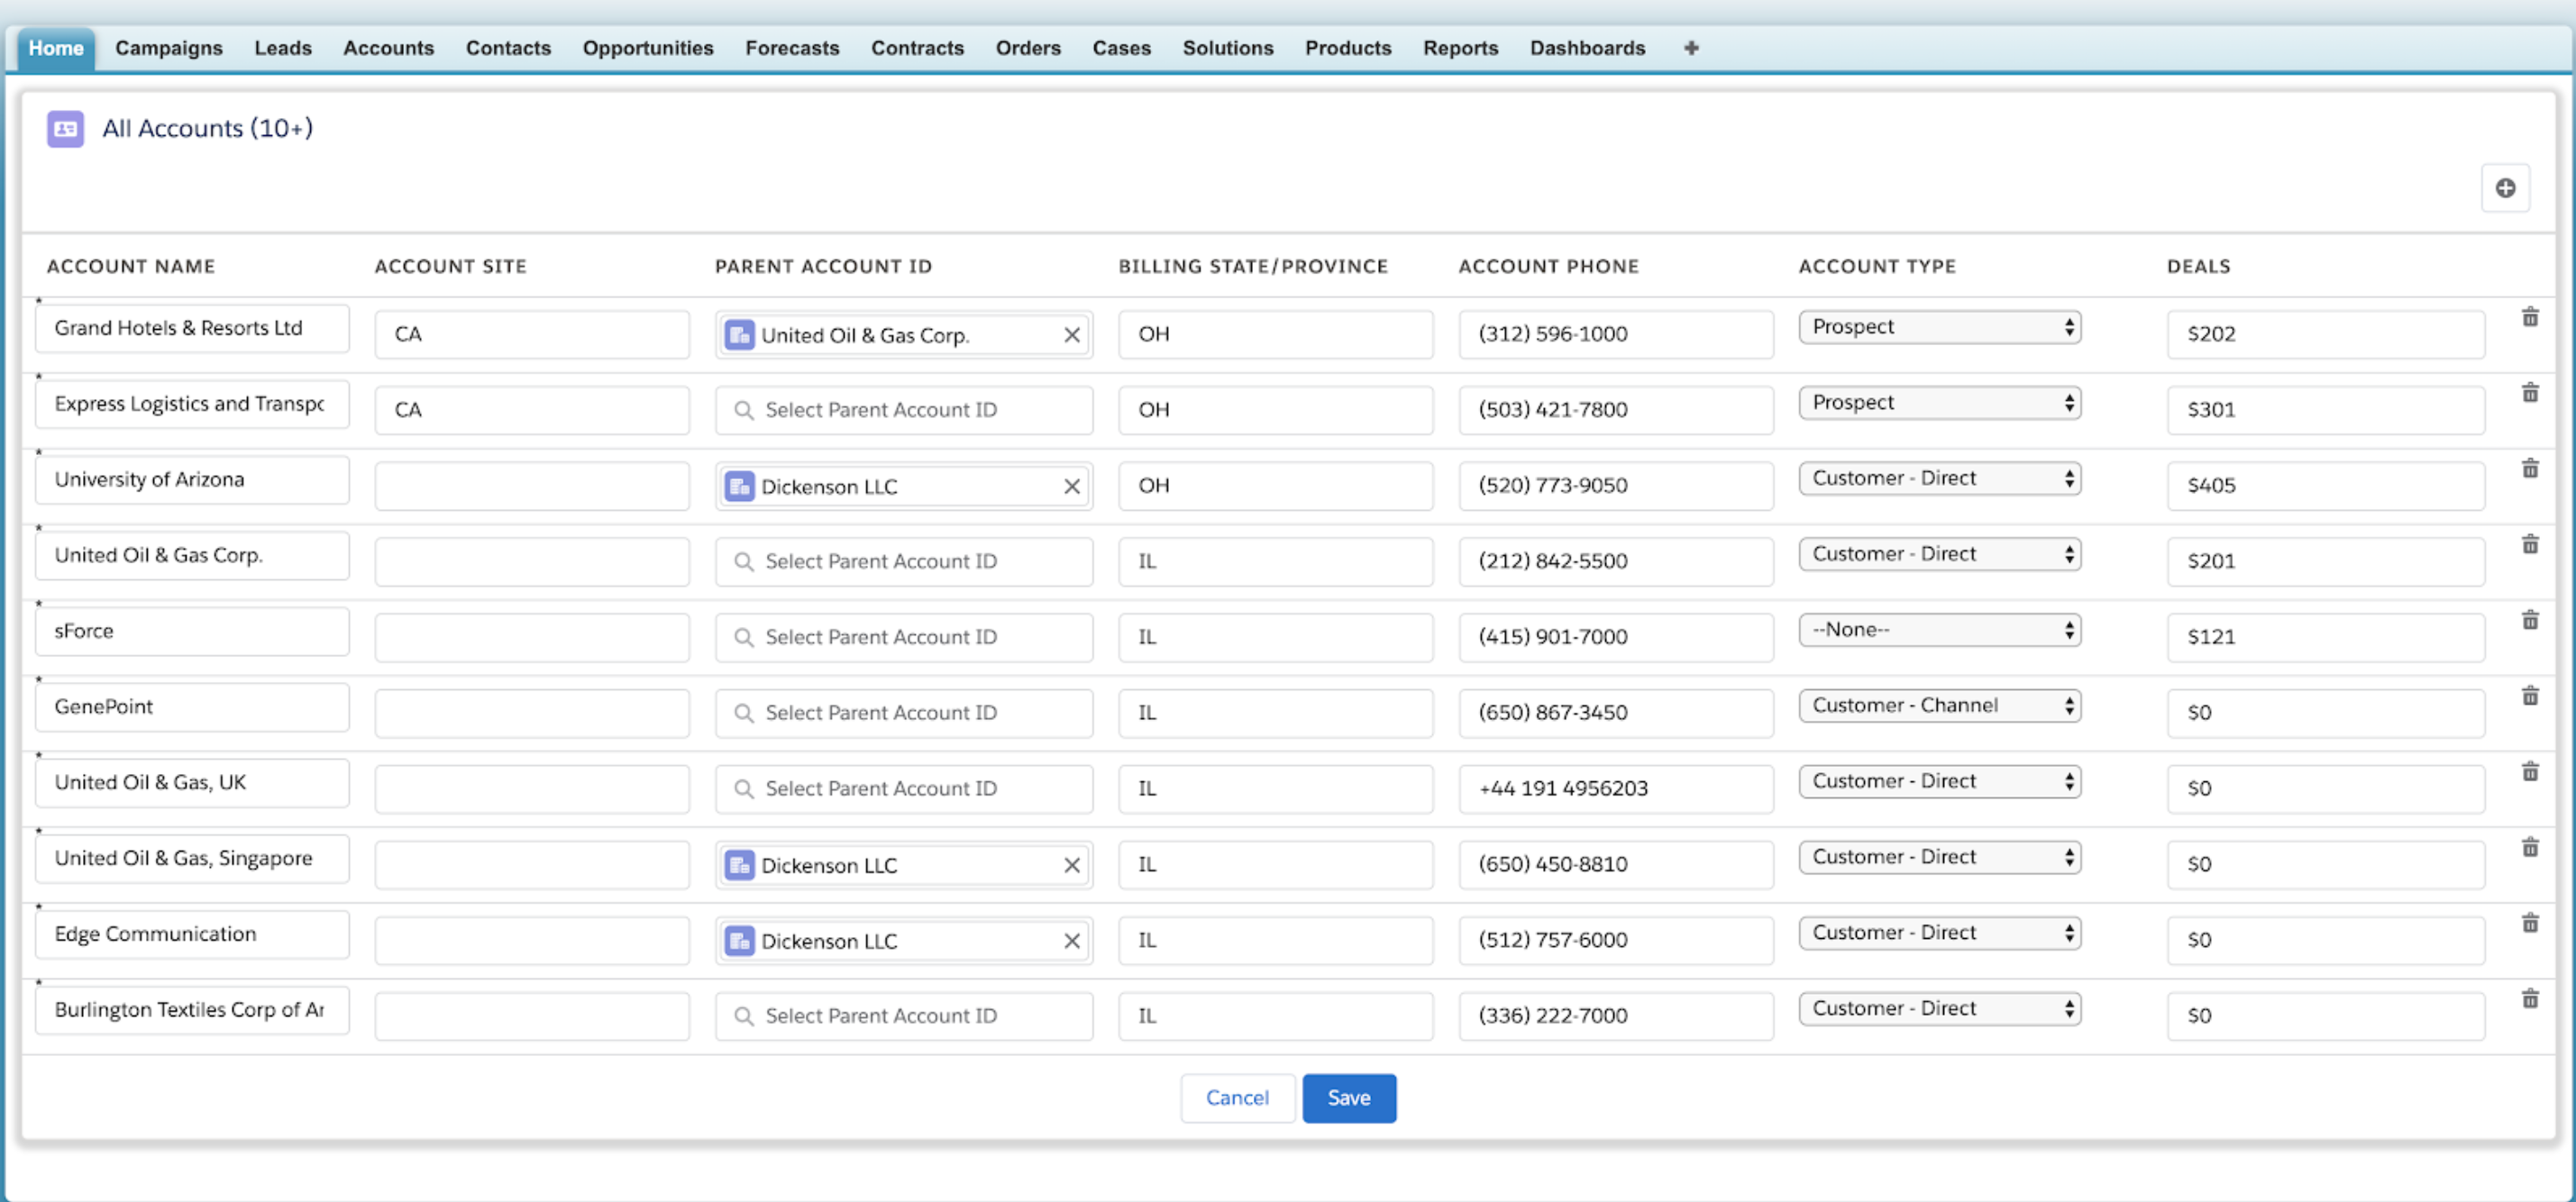This screenshot has width=2576, height=1202.
Task: Open Customer - Channel dropdown for GenePoint
Action: click(x=1939, y=706)
